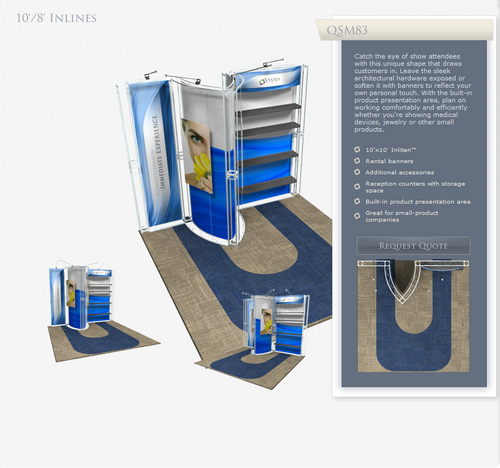Click the bullet next to Reception counters

click(357, 187)
